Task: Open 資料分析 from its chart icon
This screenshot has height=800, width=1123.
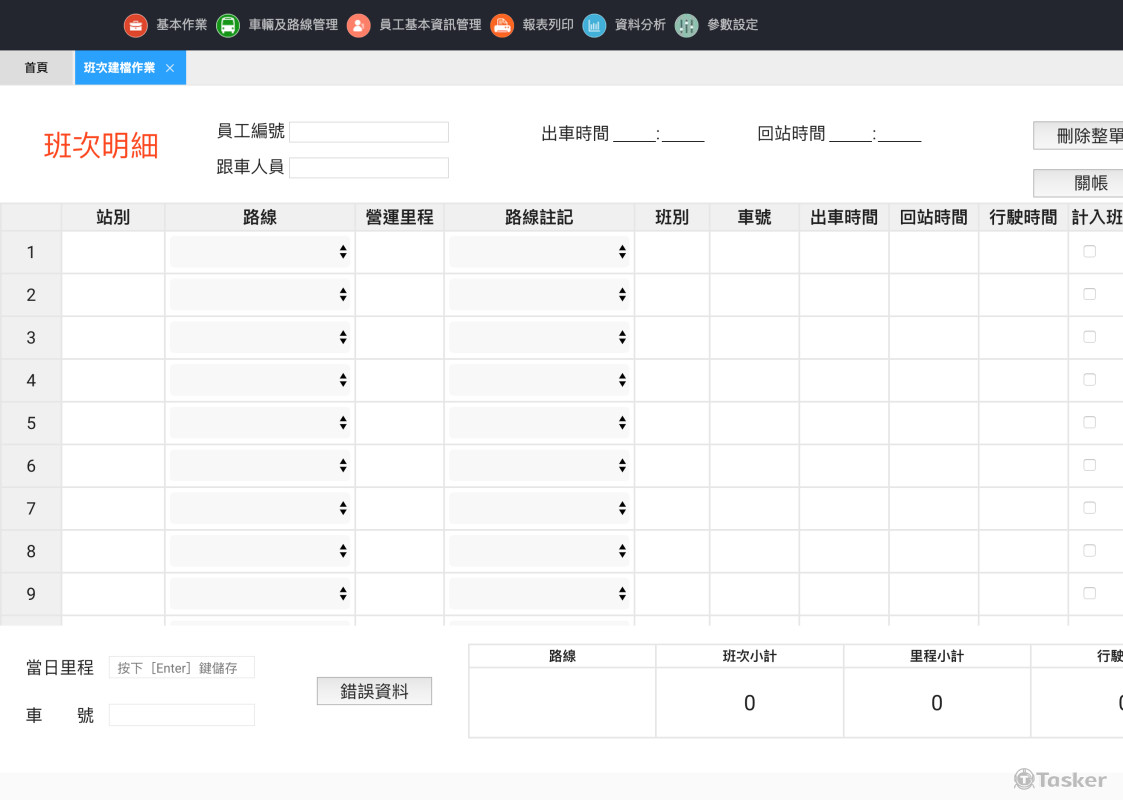Action: click(x=594, y=25)
